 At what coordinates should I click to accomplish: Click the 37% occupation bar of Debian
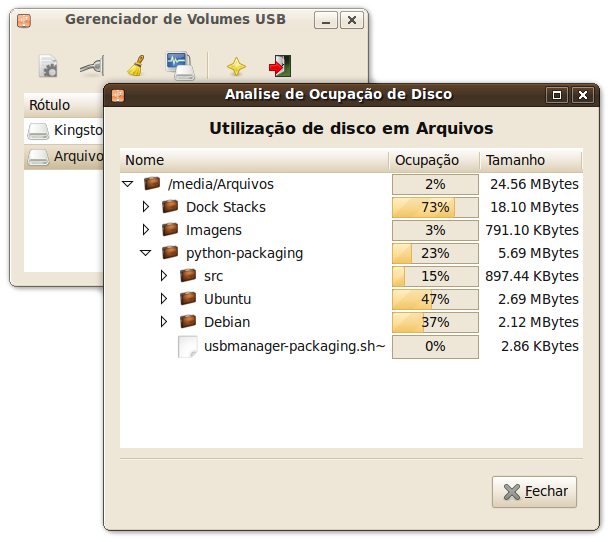pyautogui.click(x=435, y=322)
